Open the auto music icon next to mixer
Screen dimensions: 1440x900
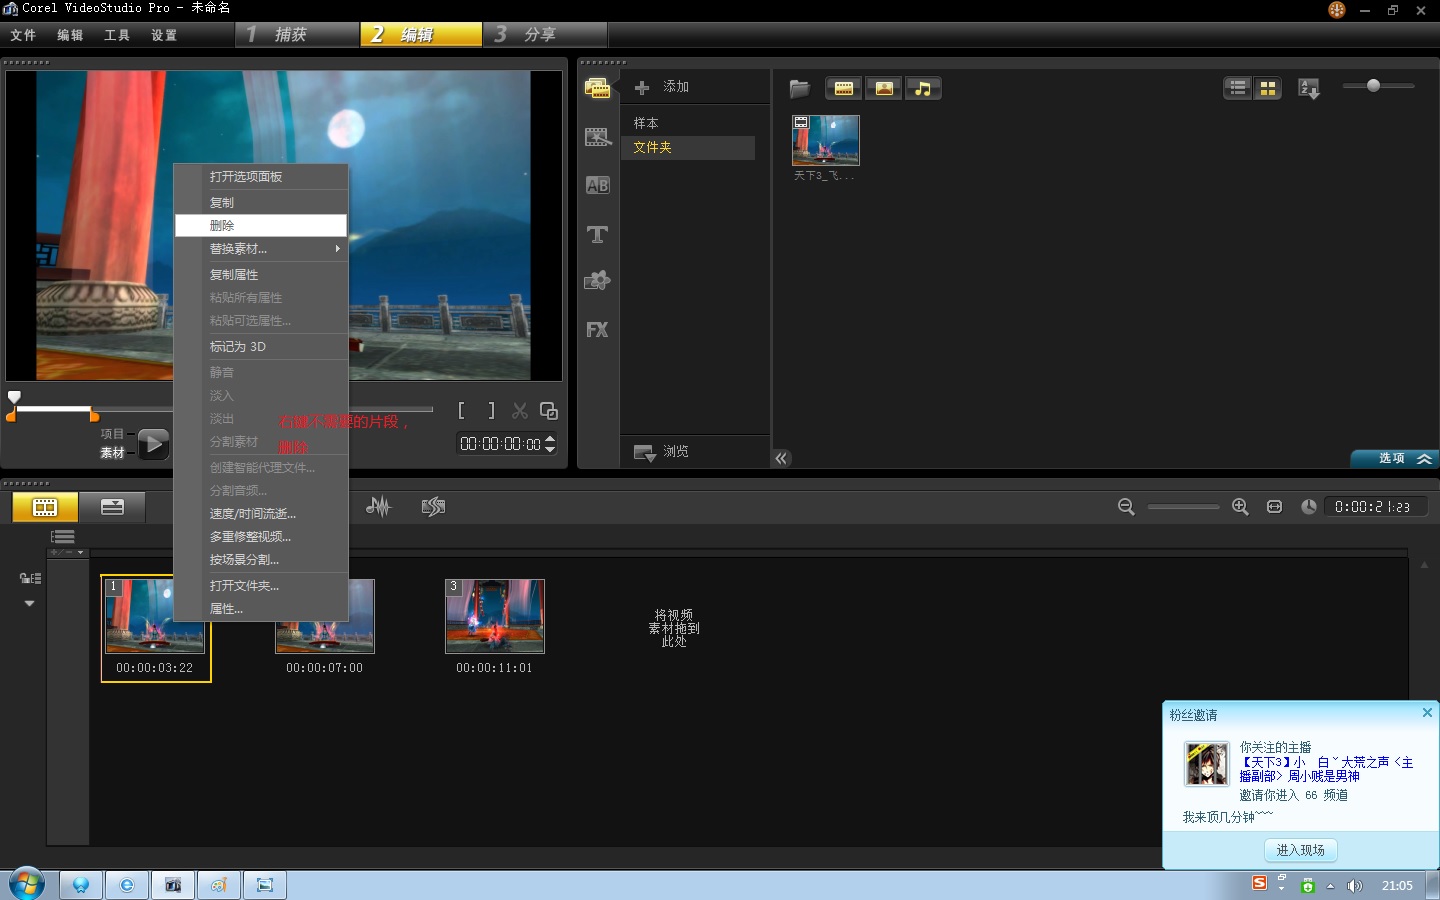click(x=433, y=506)
